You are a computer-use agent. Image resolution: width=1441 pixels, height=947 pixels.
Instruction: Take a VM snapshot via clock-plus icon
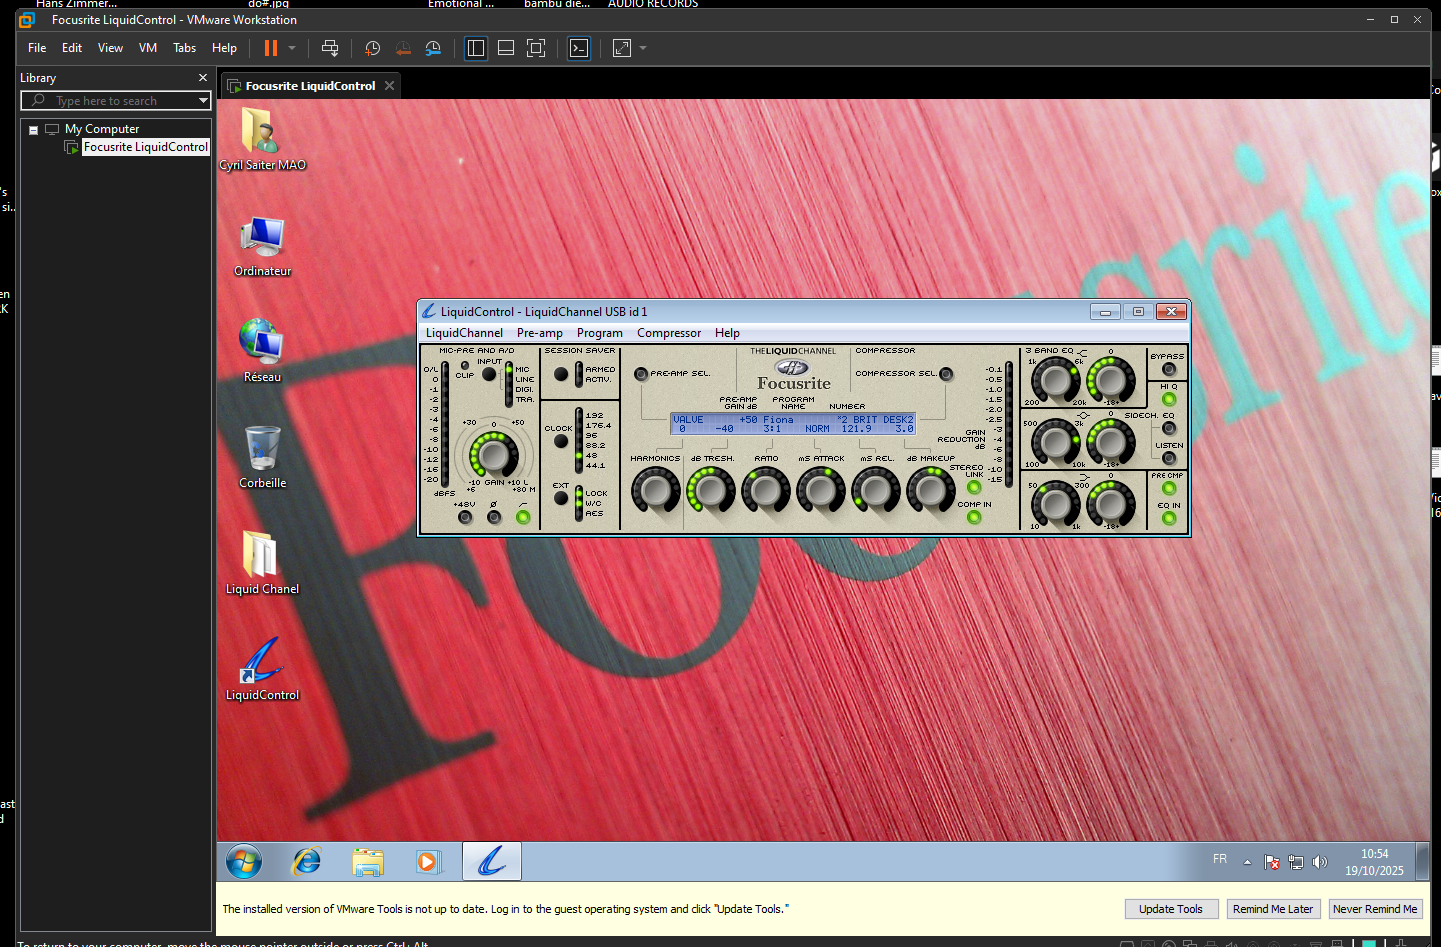pyautogui.click(x=373, y=48)
